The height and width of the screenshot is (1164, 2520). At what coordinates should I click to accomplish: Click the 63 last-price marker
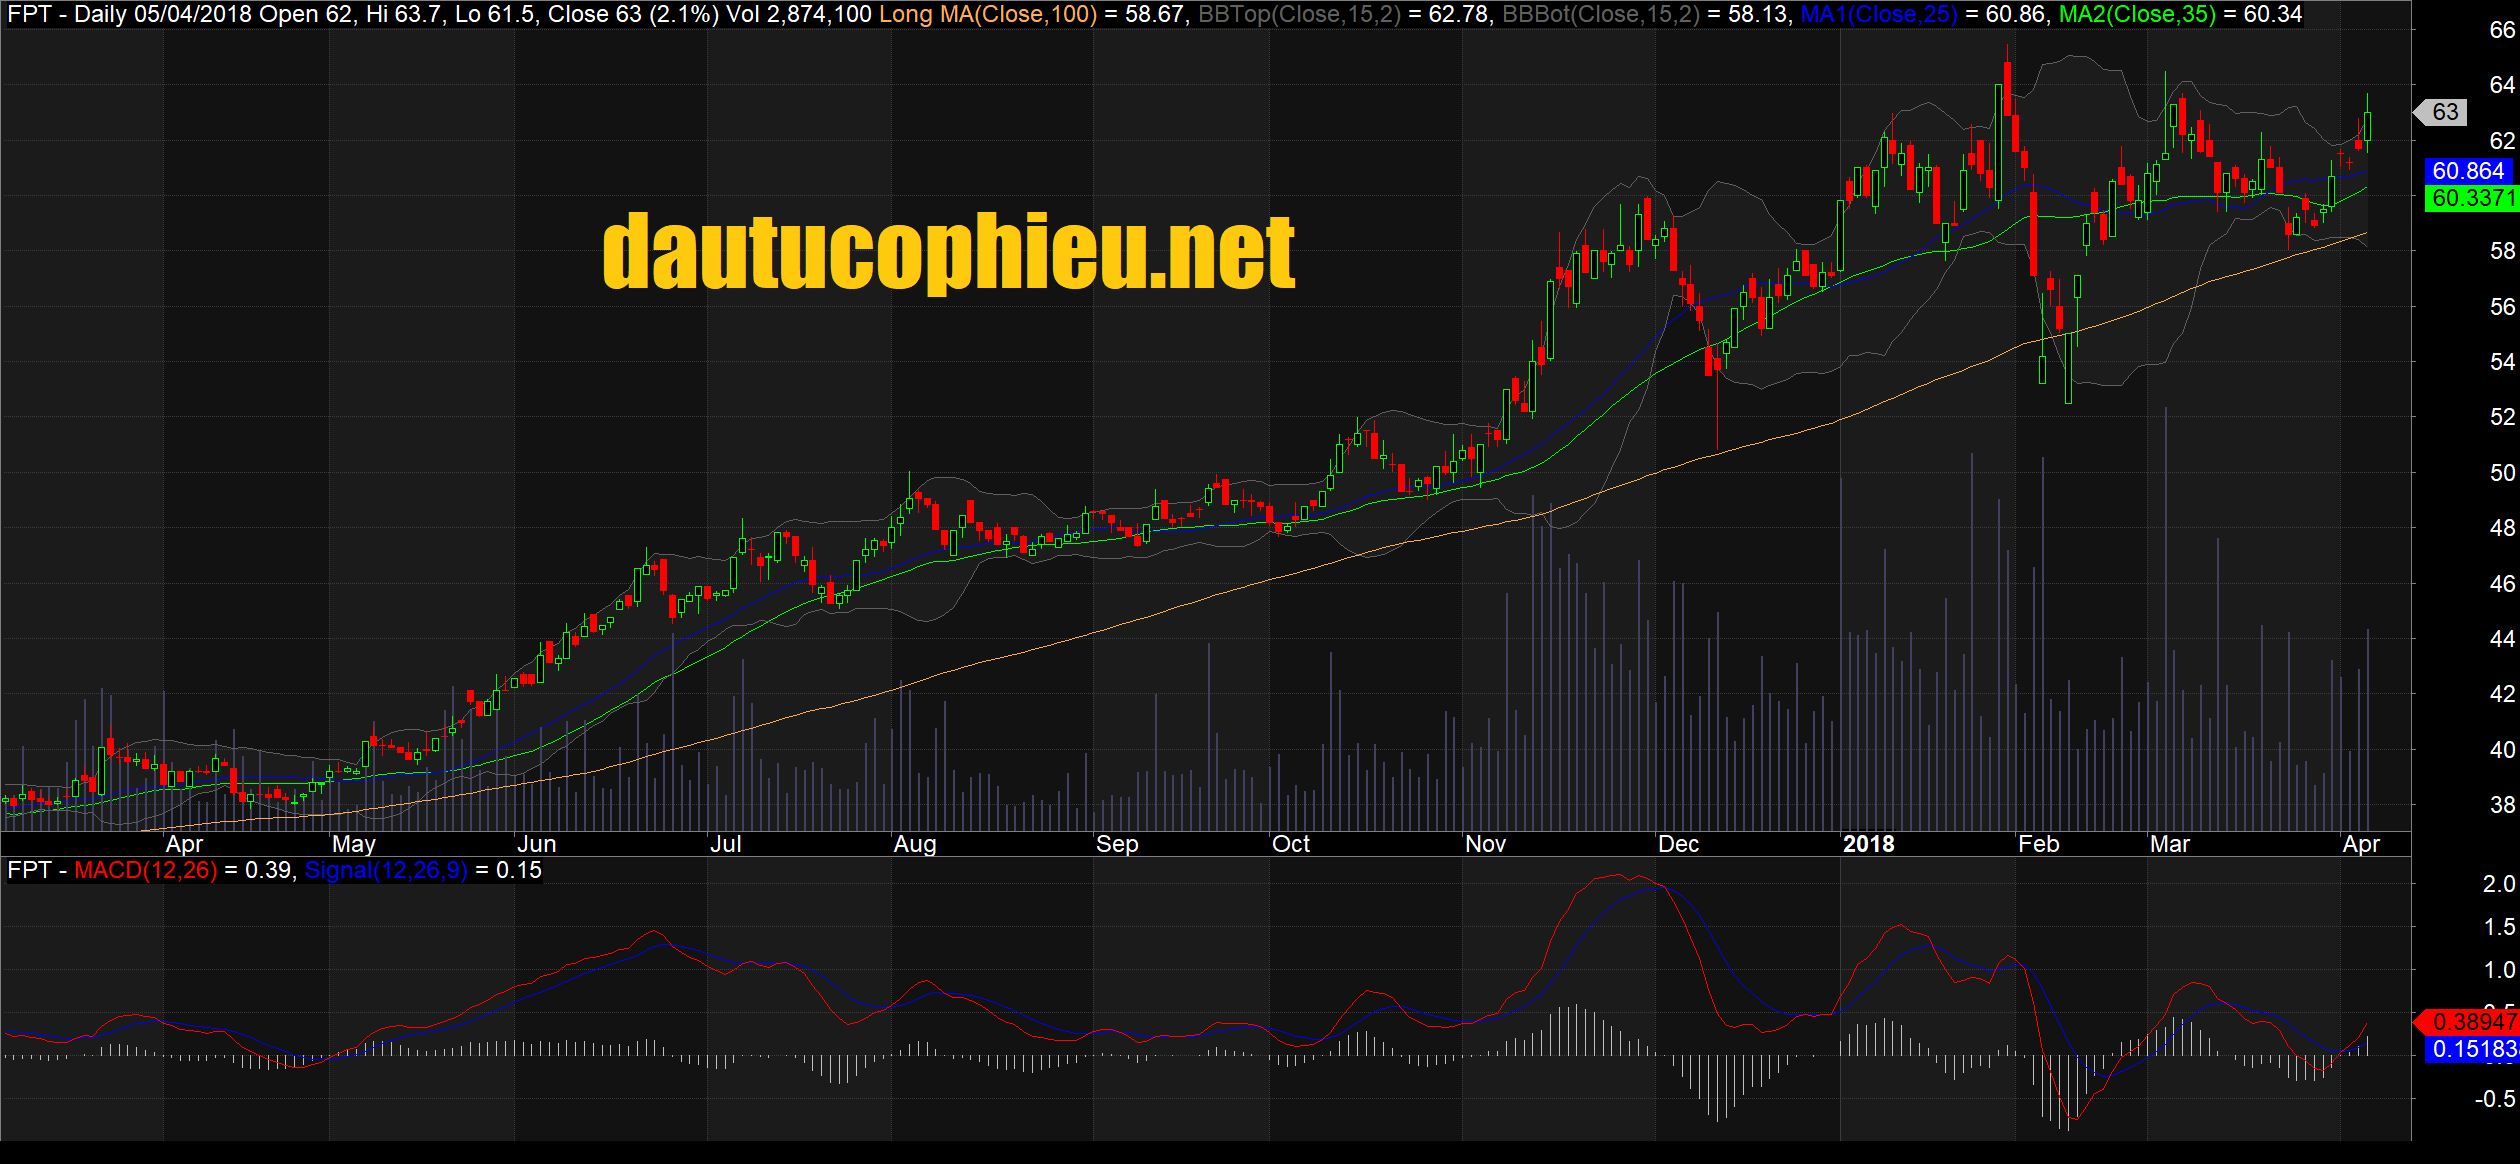[2444, 112]
